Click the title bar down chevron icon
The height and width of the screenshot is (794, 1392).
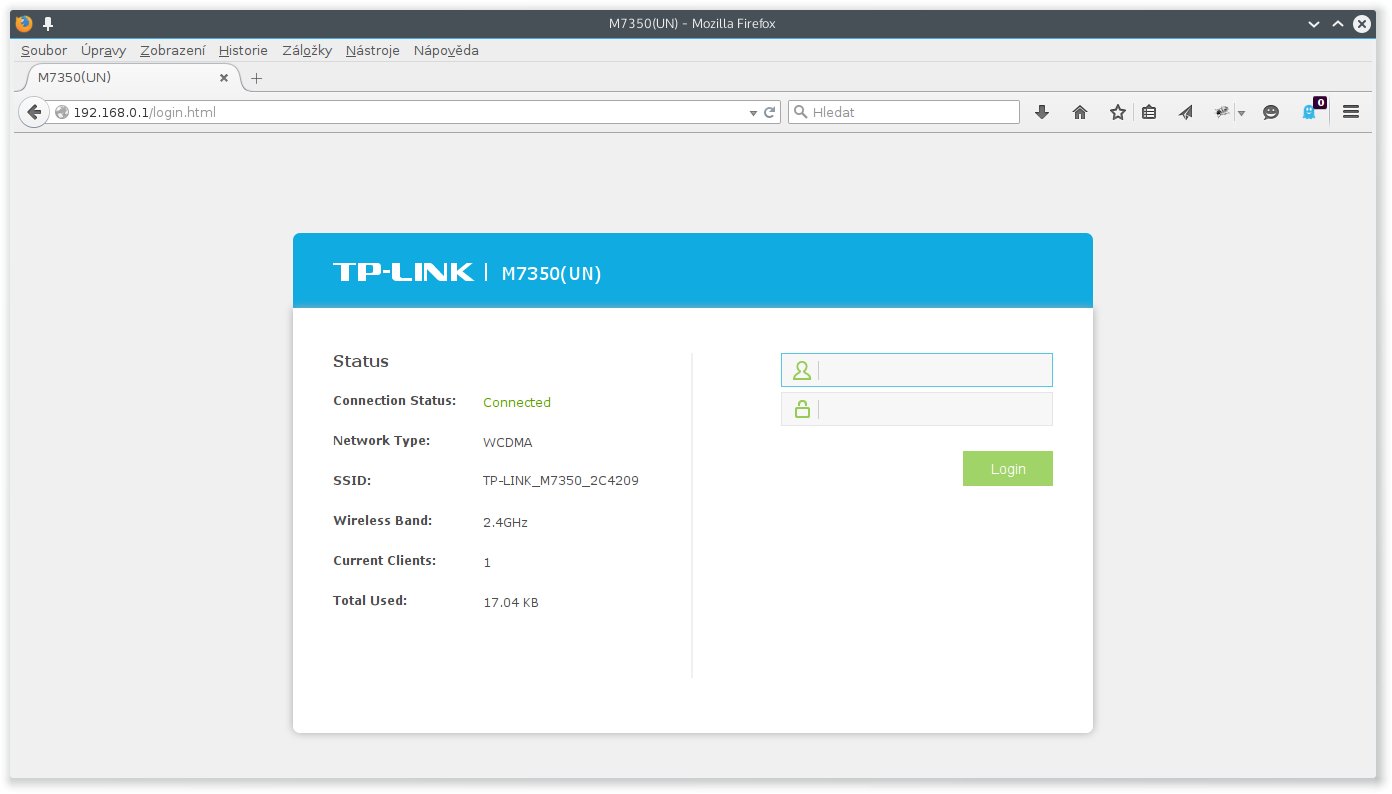1315,24
